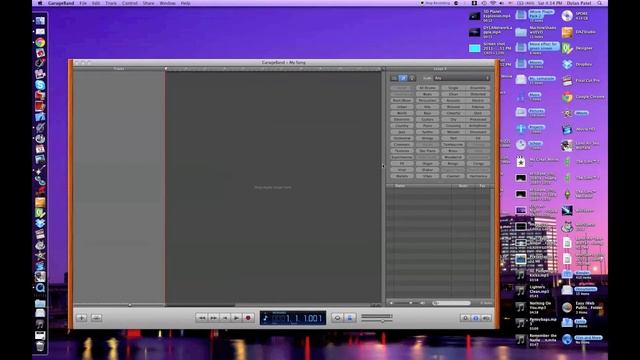Image resolution: width=640 pixels, height=360 pixels.
Task: Select the Tambourine keyword button
Action: pyautogui.click(x=453, y=144)
